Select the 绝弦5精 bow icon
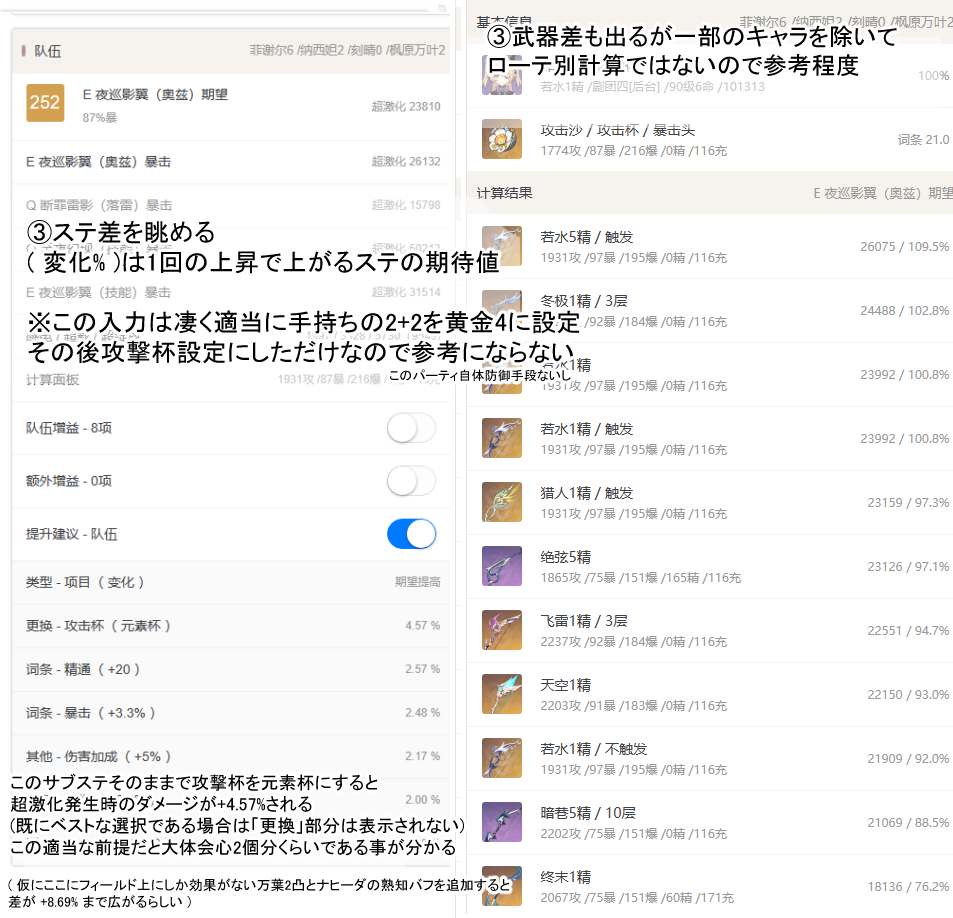 [501, 566]
